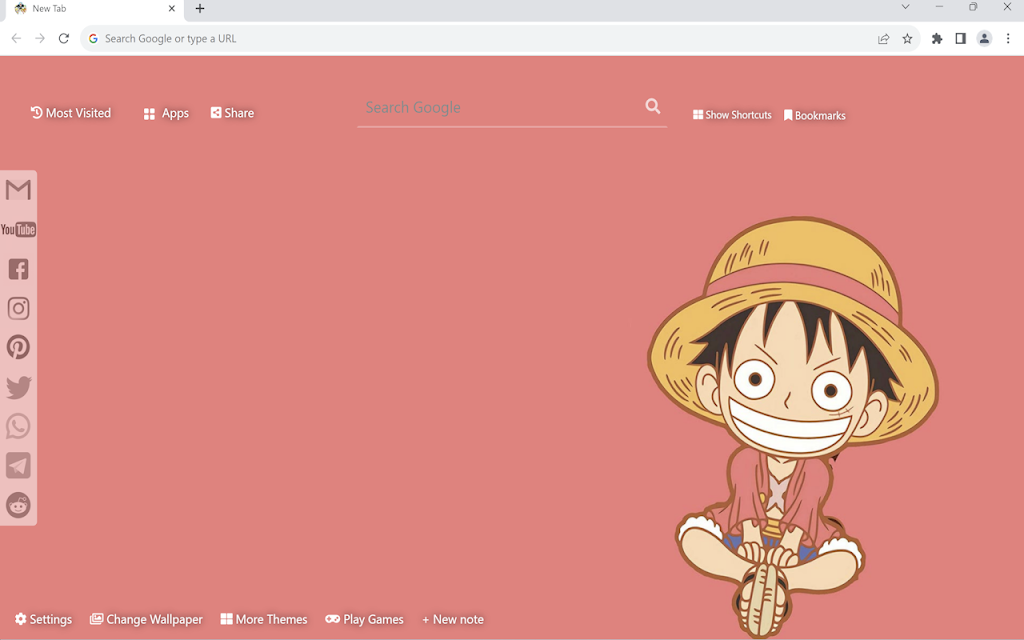This screenshot has width=1024, height=640.
Task: Open Instagram from the sidebar
Action: (x=18, y=308)
